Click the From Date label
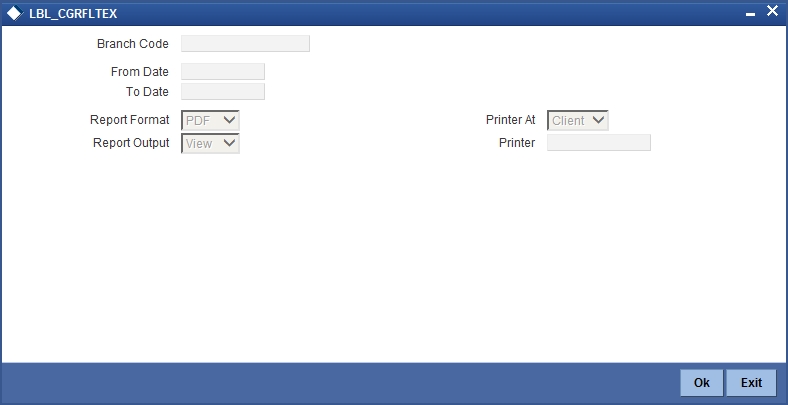Screen dimensions: 788x405 pos(140,72)
